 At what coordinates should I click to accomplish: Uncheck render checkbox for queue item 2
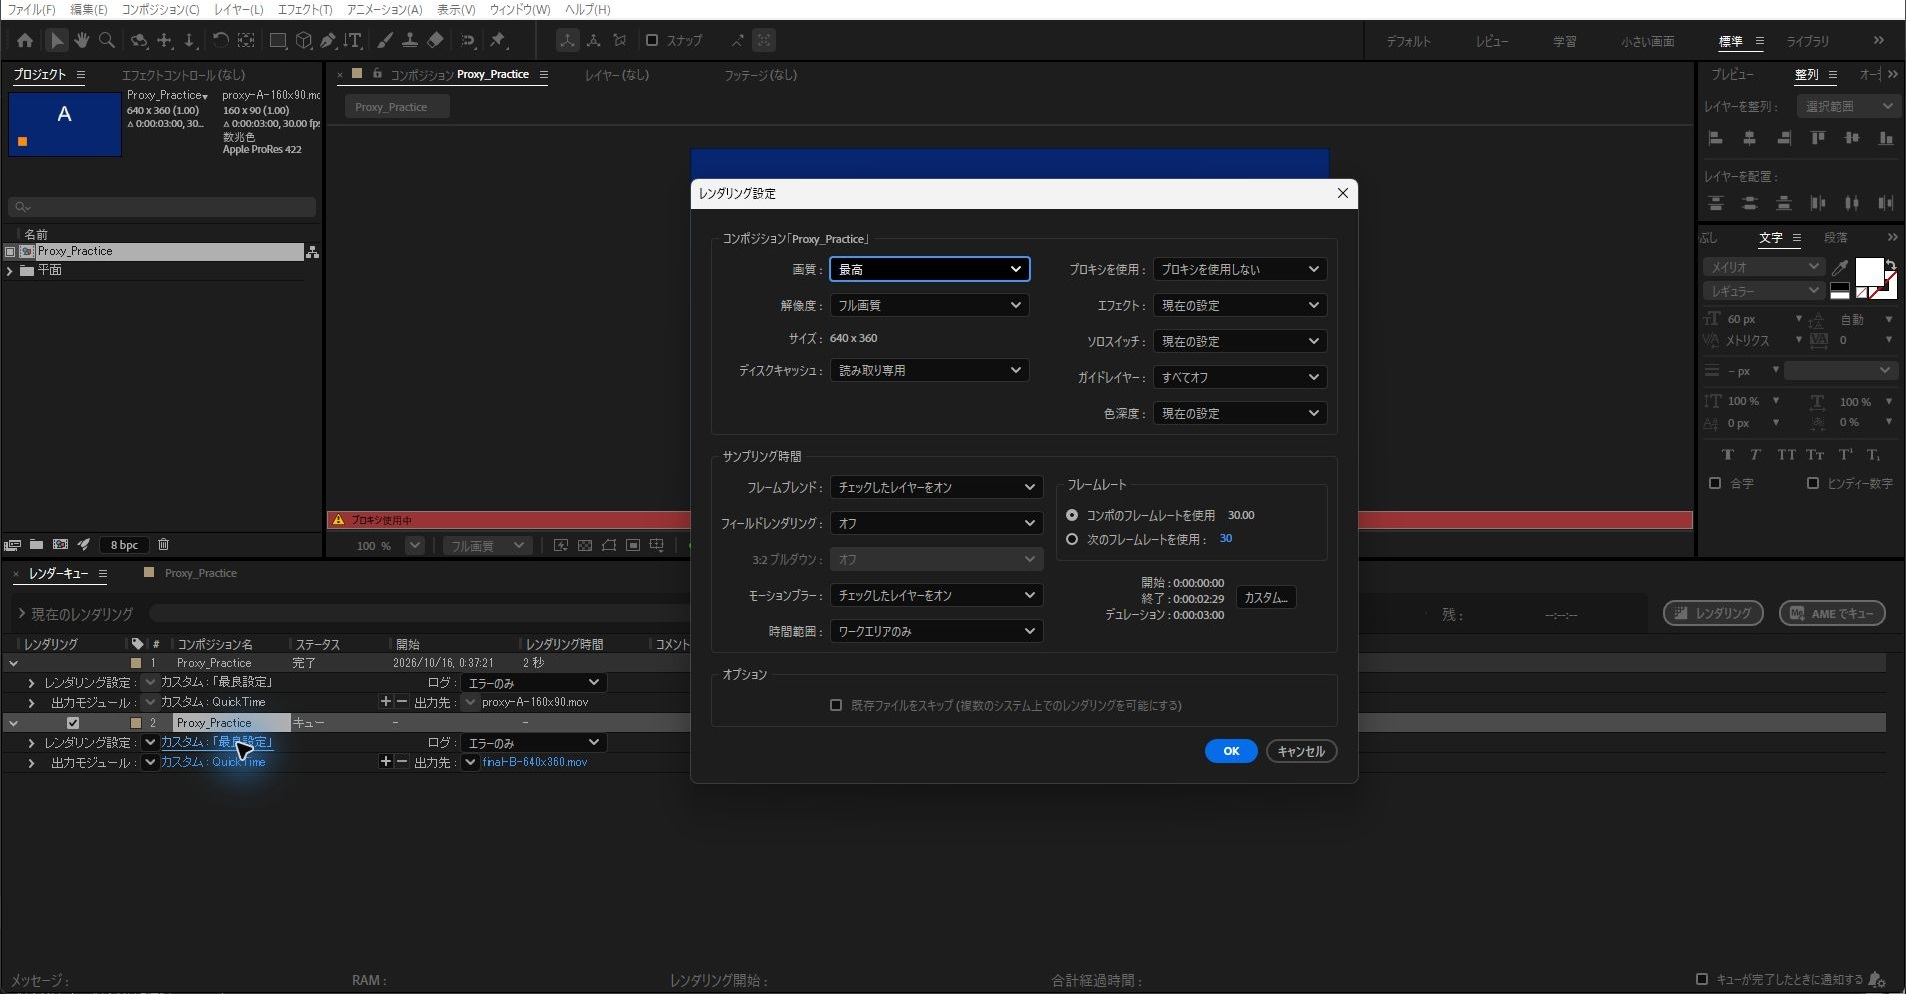(72, 723)
